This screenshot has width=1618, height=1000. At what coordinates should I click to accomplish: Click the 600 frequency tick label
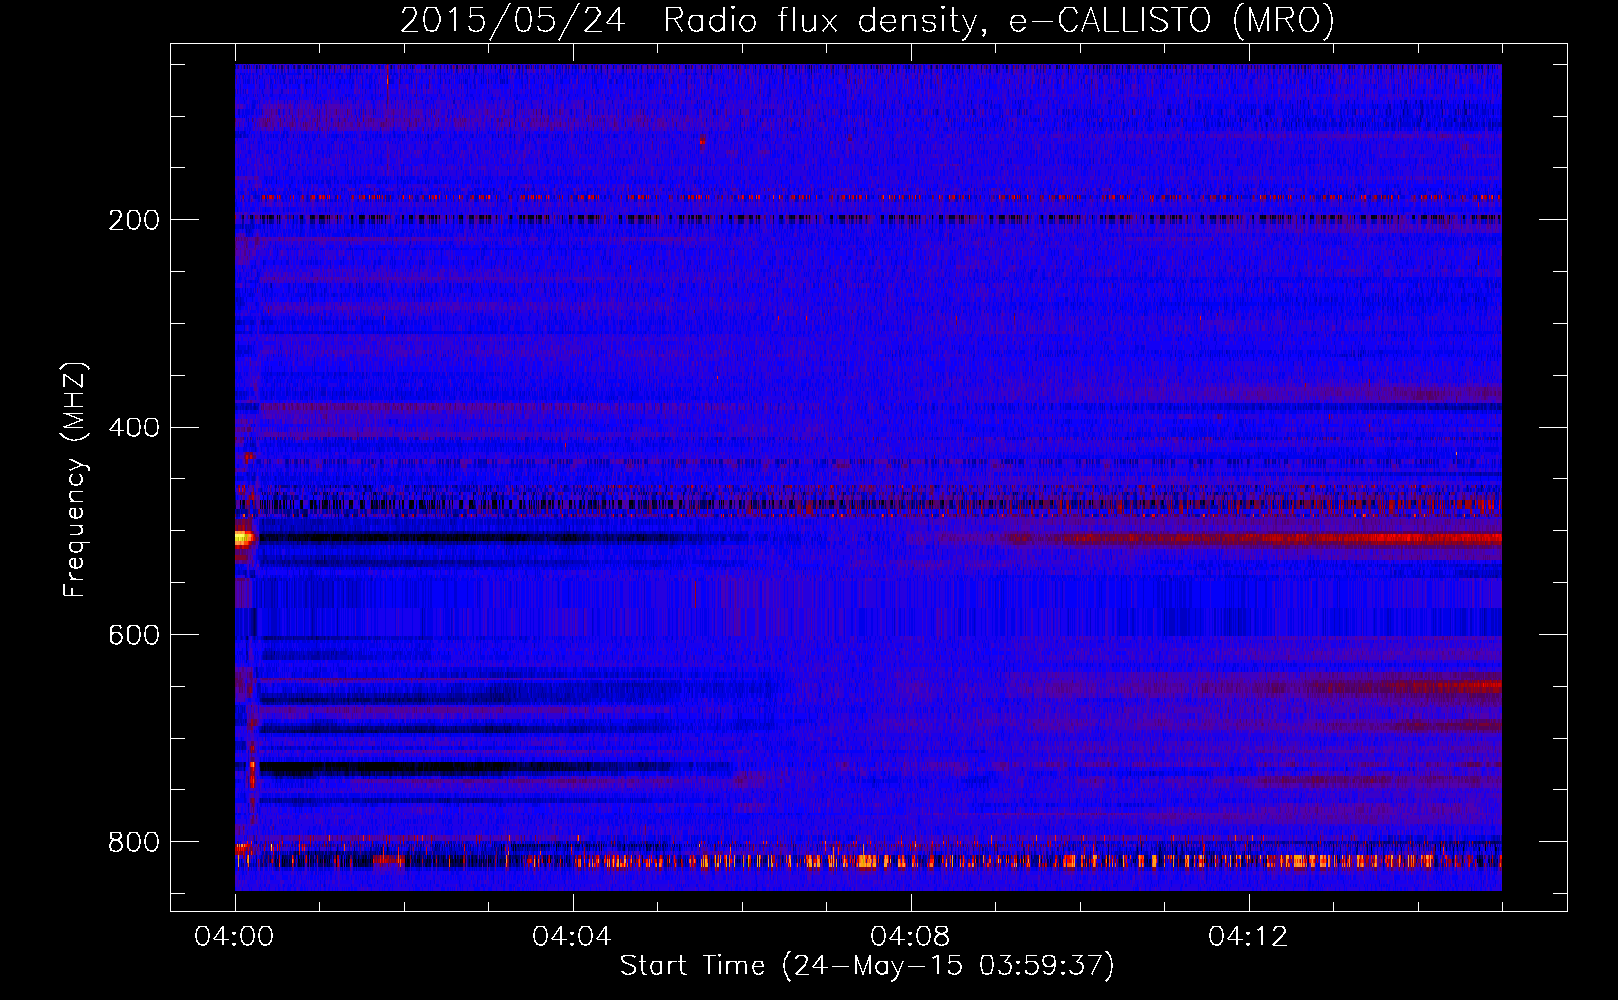point(134,636)
